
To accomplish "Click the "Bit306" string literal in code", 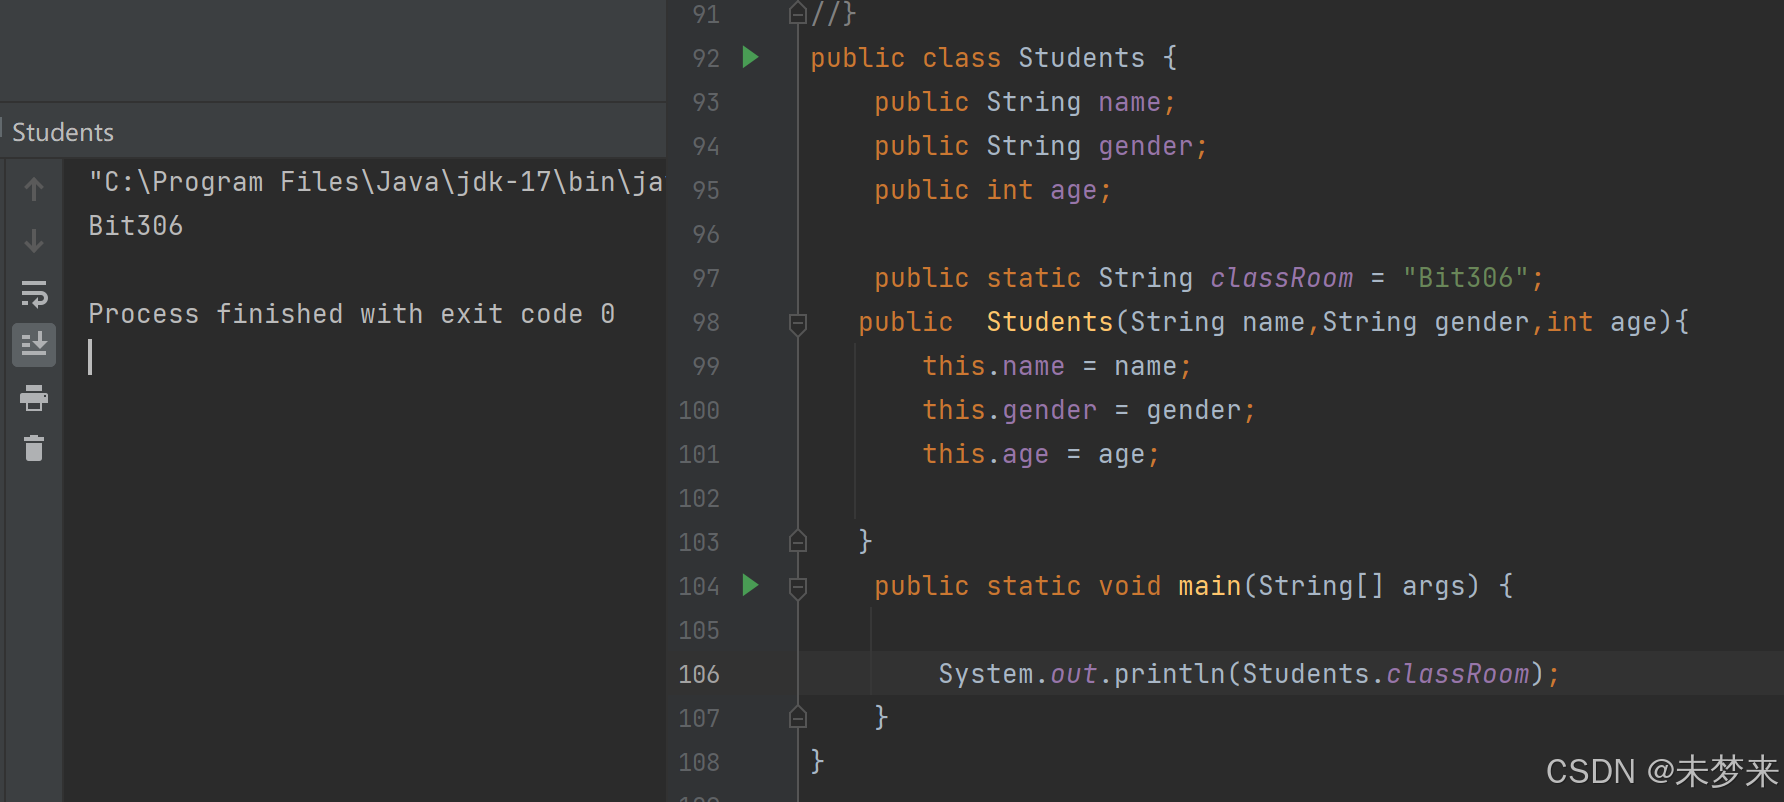I will pyautogui.click(x=1466, y=278).
